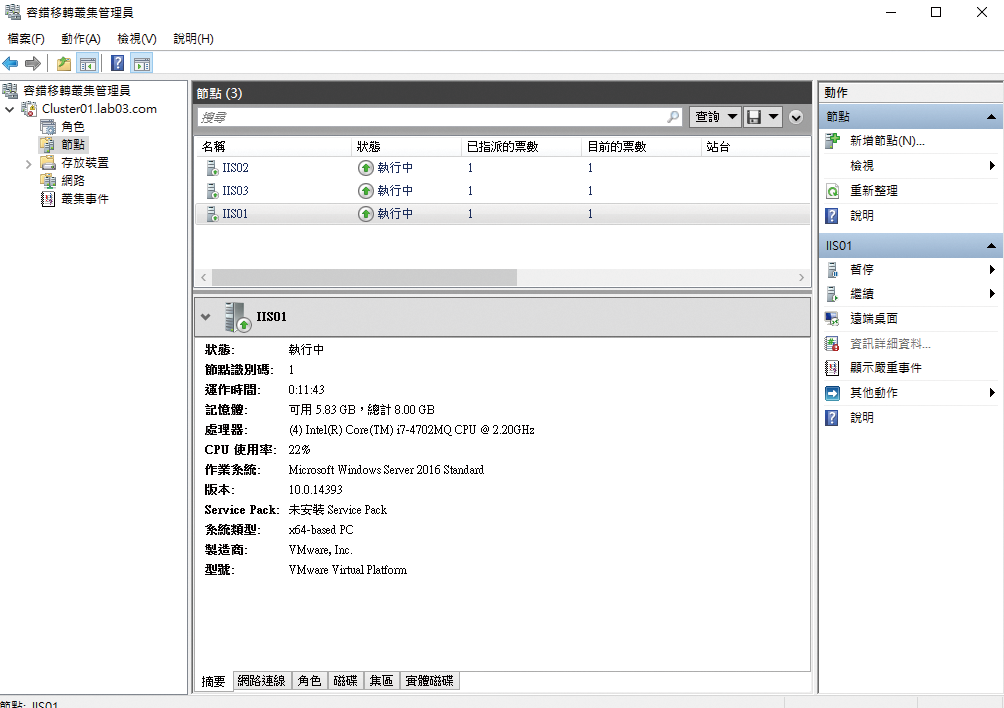This screenshot has width=1004, height=708.
Task: Click 遠端桌面 action
Action: (x=873, y=319)
